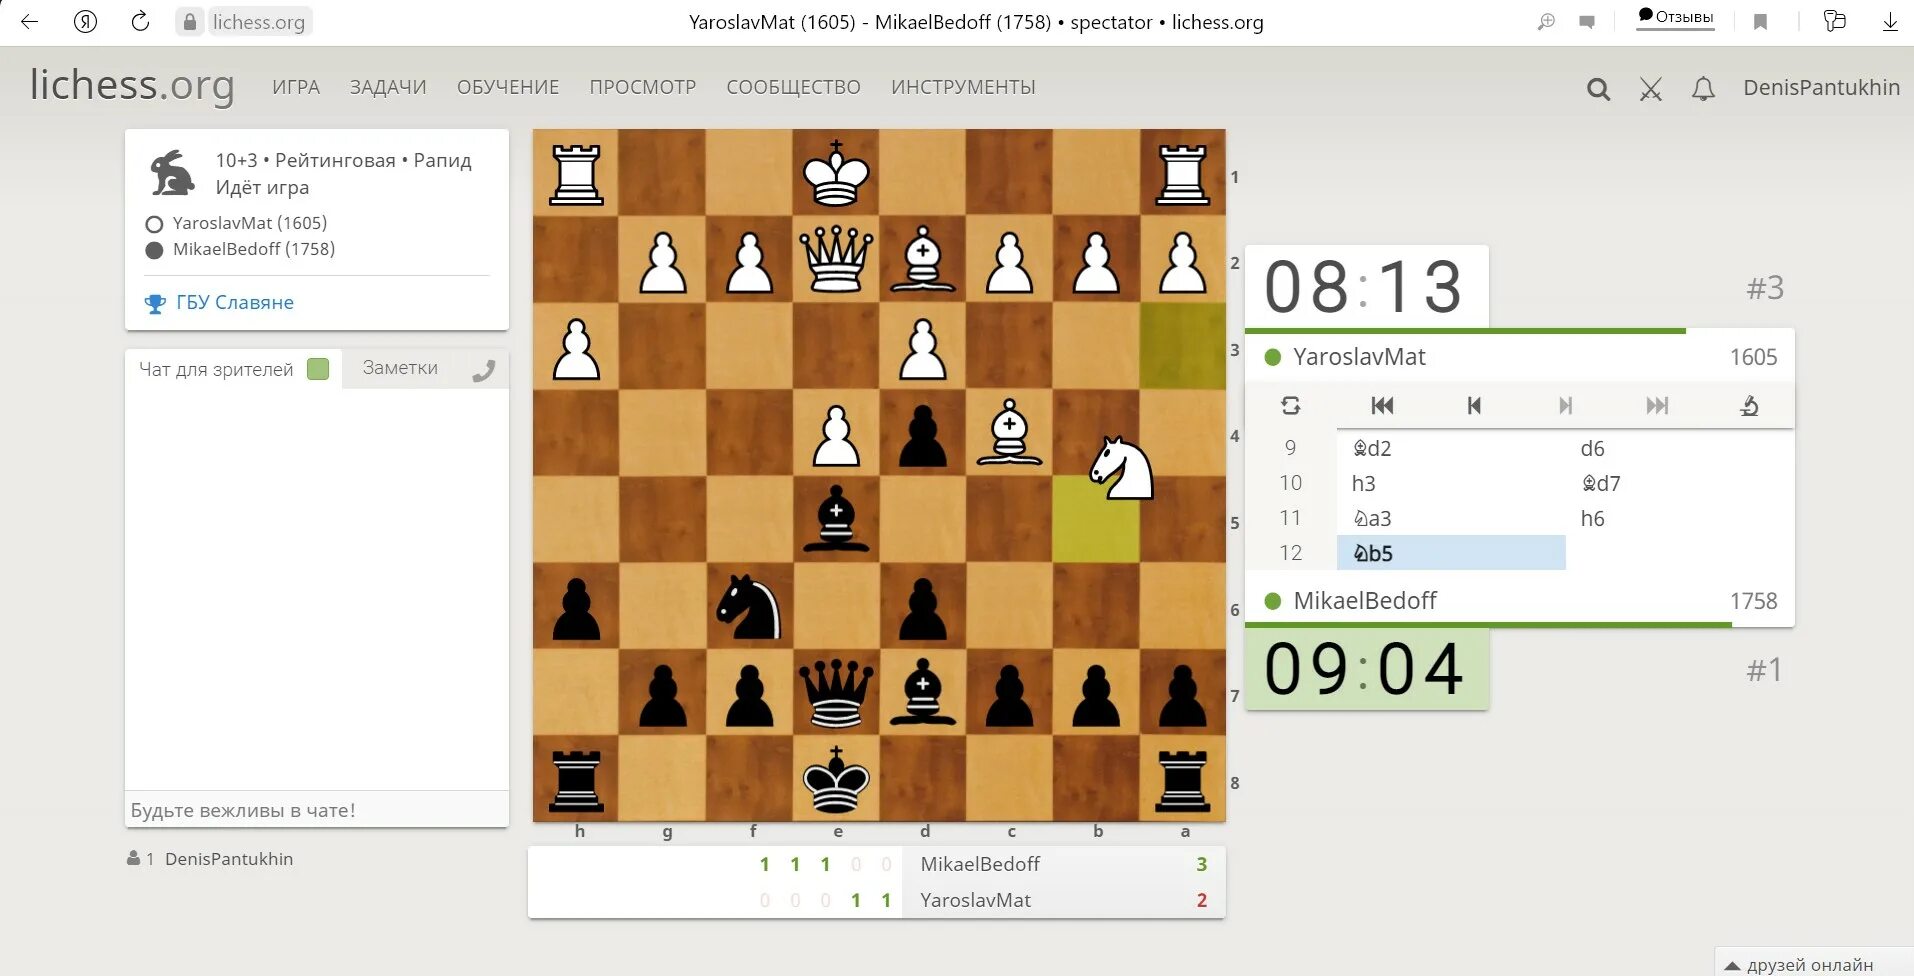Open challenges crossed swords icon
The height and width of the screenshot is (976, 1914).
coord(1651,89)
